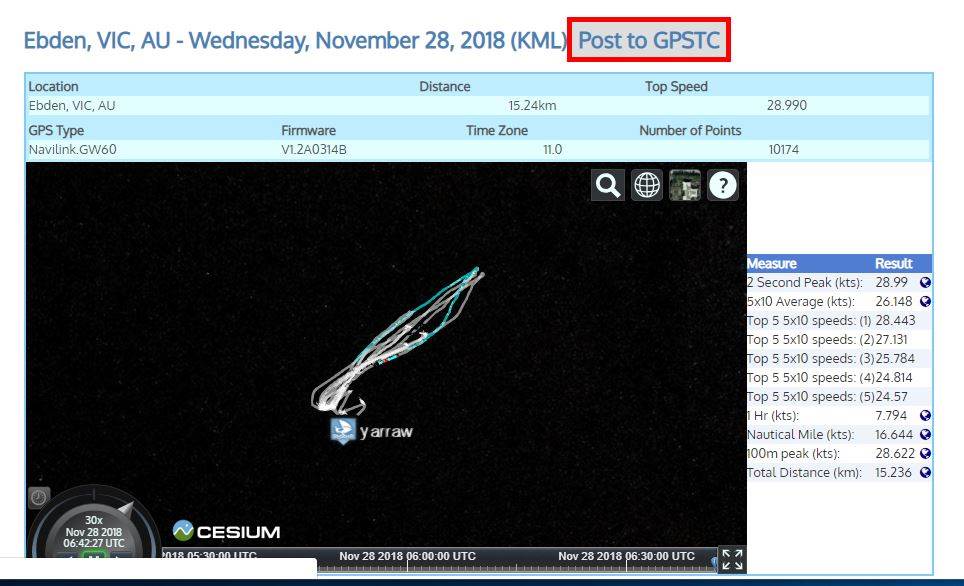This screenshot has width=964, height=586.
Task: Click globe icon beside 100m peak
Action: tap(925, 454)
